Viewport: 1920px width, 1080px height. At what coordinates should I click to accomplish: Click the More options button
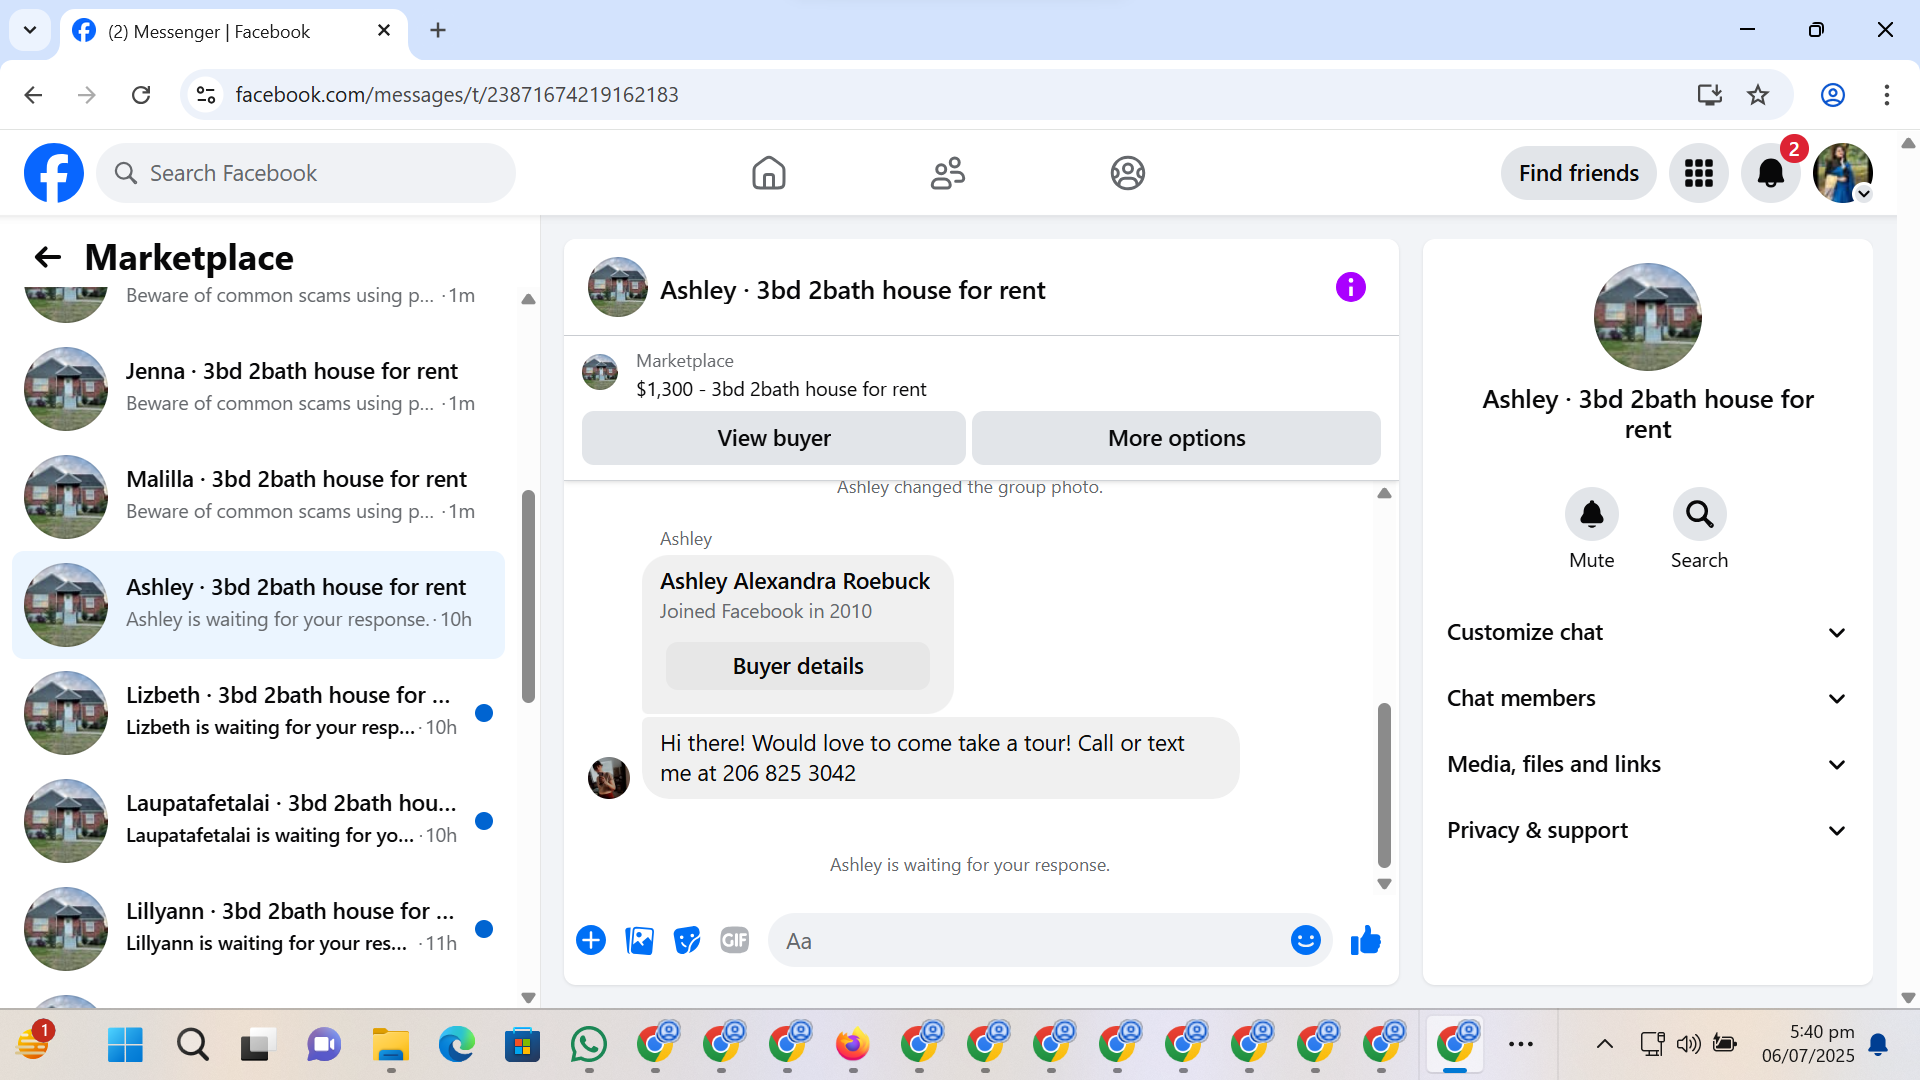[x=1176, y=438]
